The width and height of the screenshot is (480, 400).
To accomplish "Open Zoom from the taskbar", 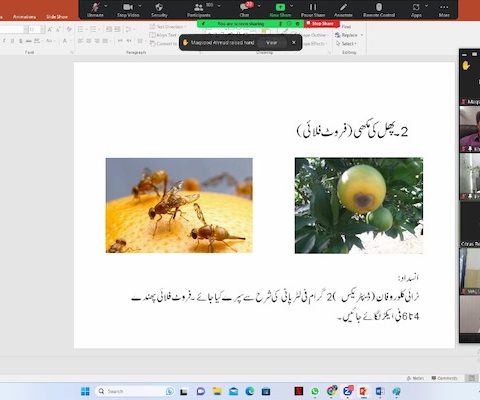I will 347,391.
